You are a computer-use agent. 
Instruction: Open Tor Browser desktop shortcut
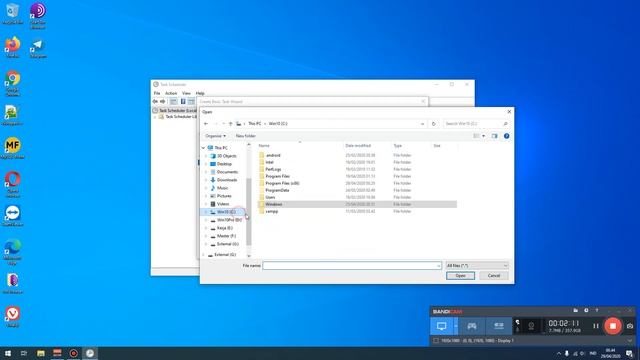[38, 15]
